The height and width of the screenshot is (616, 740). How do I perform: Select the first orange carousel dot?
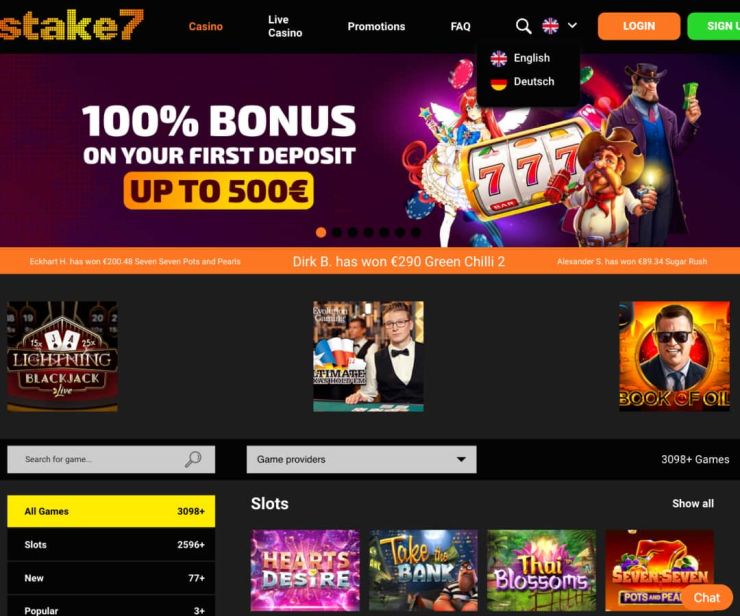click(321, 232)
